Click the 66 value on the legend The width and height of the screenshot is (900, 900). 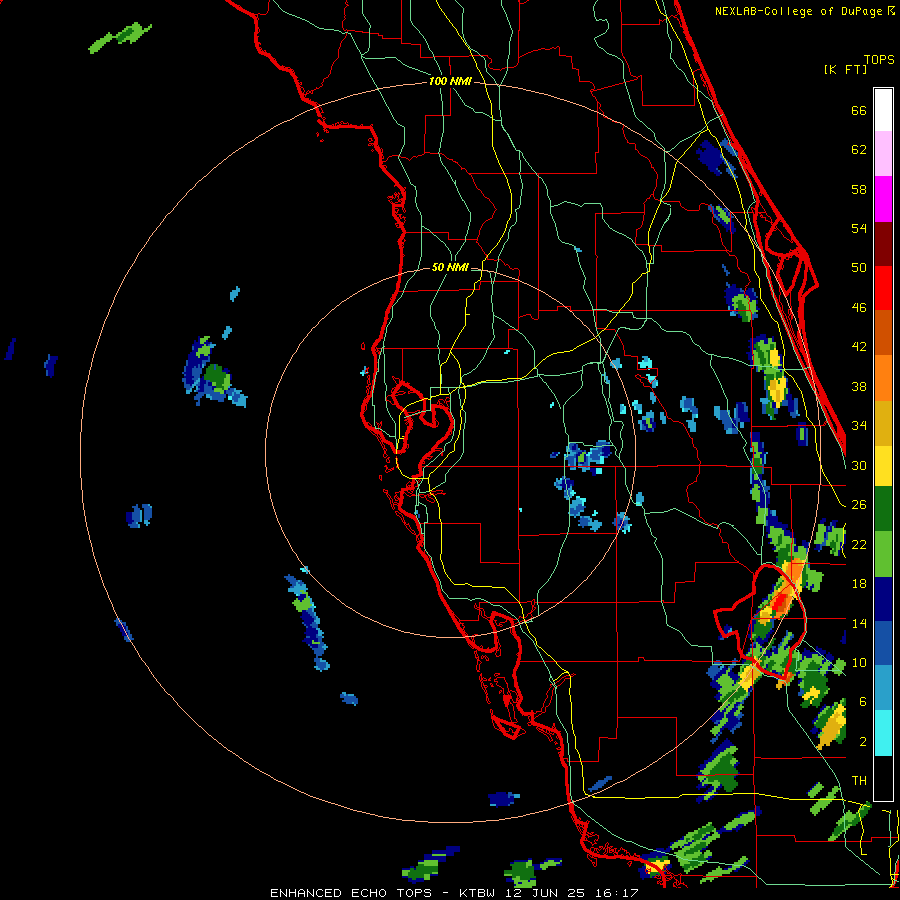[859, 110]
